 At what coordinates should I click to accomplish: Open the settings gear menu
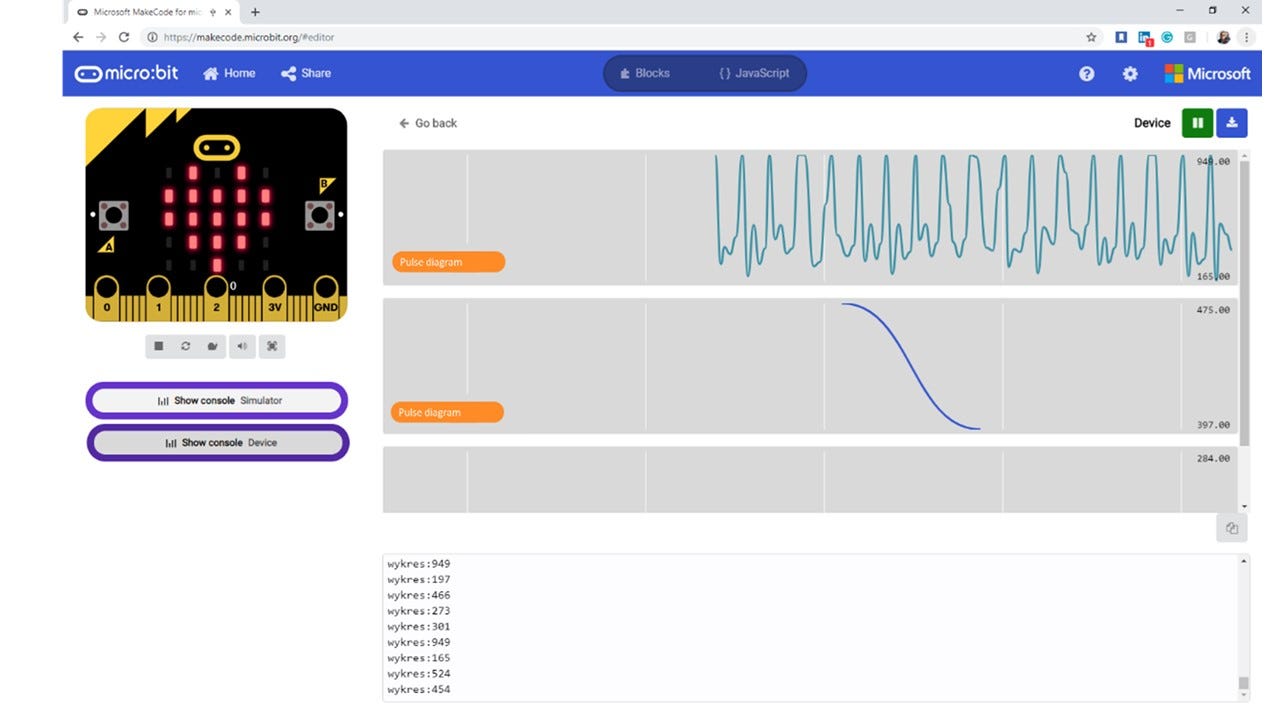tap(1130, 74)
